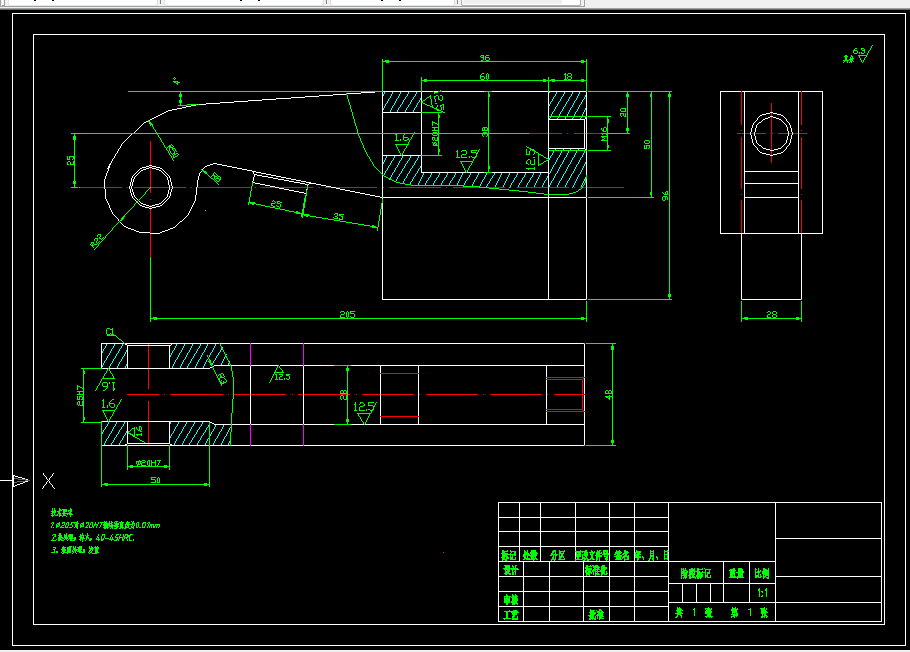Select technical note line 1 about 0.08mm
Viewport: 910px width, 652px height.
coord(105,525)
